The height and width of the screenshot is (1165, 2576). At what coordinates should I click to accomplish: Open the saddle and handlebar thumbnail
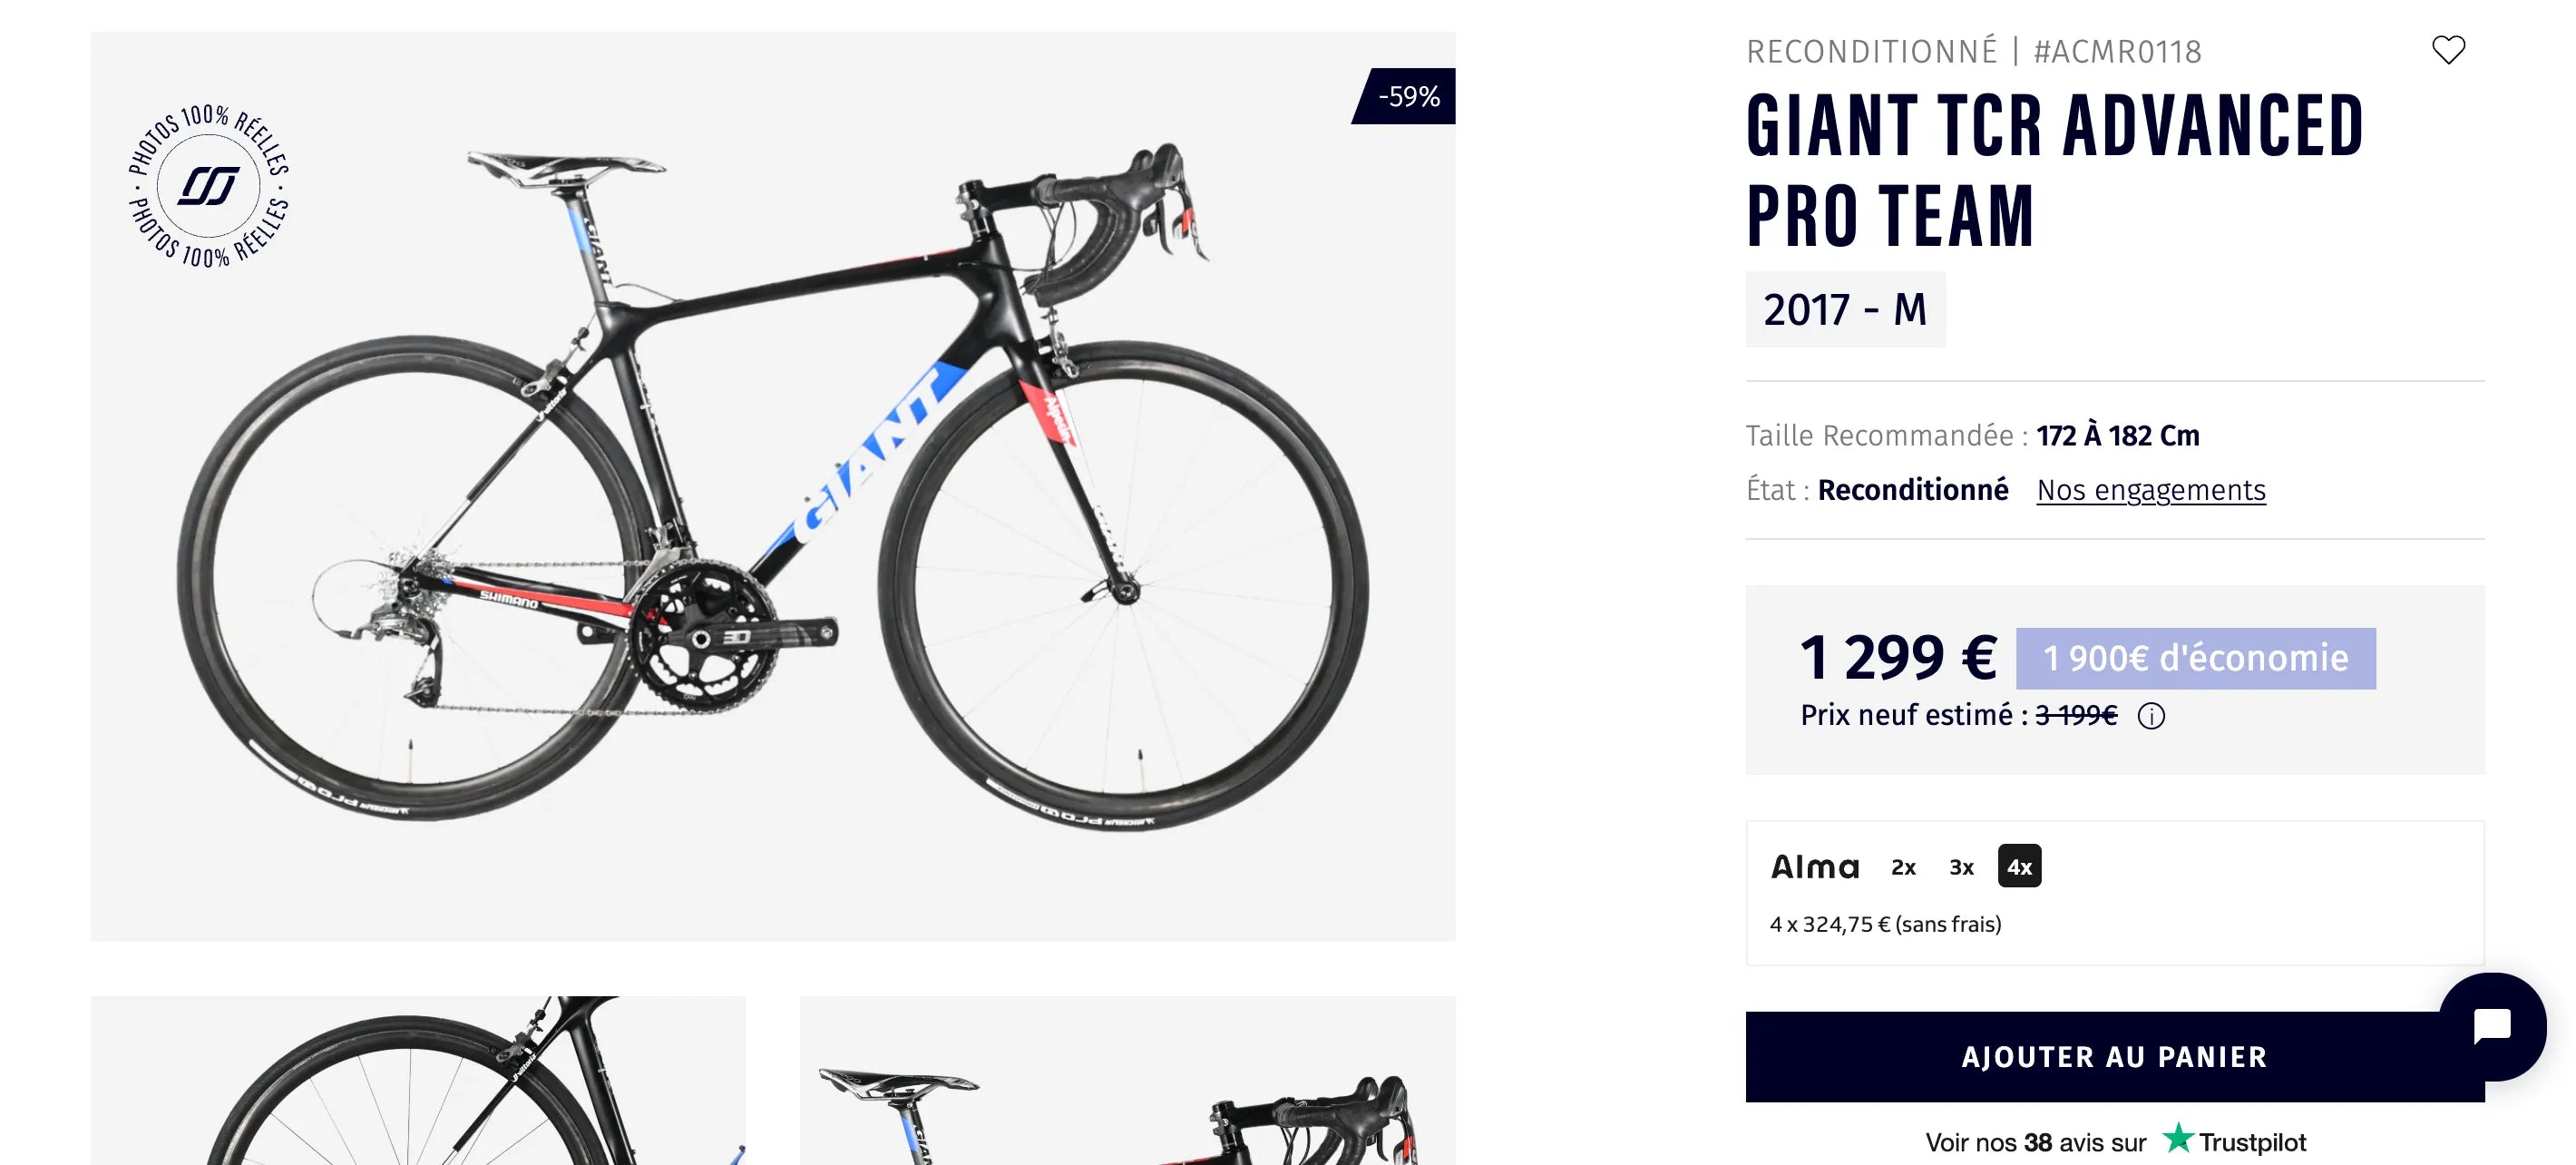[1127, 1080]
